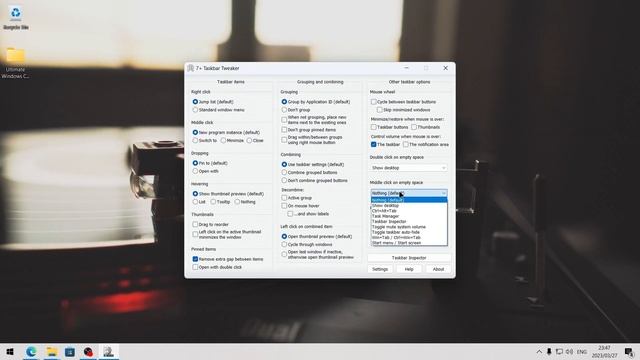640x360 pixels.
Task: Choose Ctrl+Alt+Tab in dropdown list
Action: click(409, 211)
